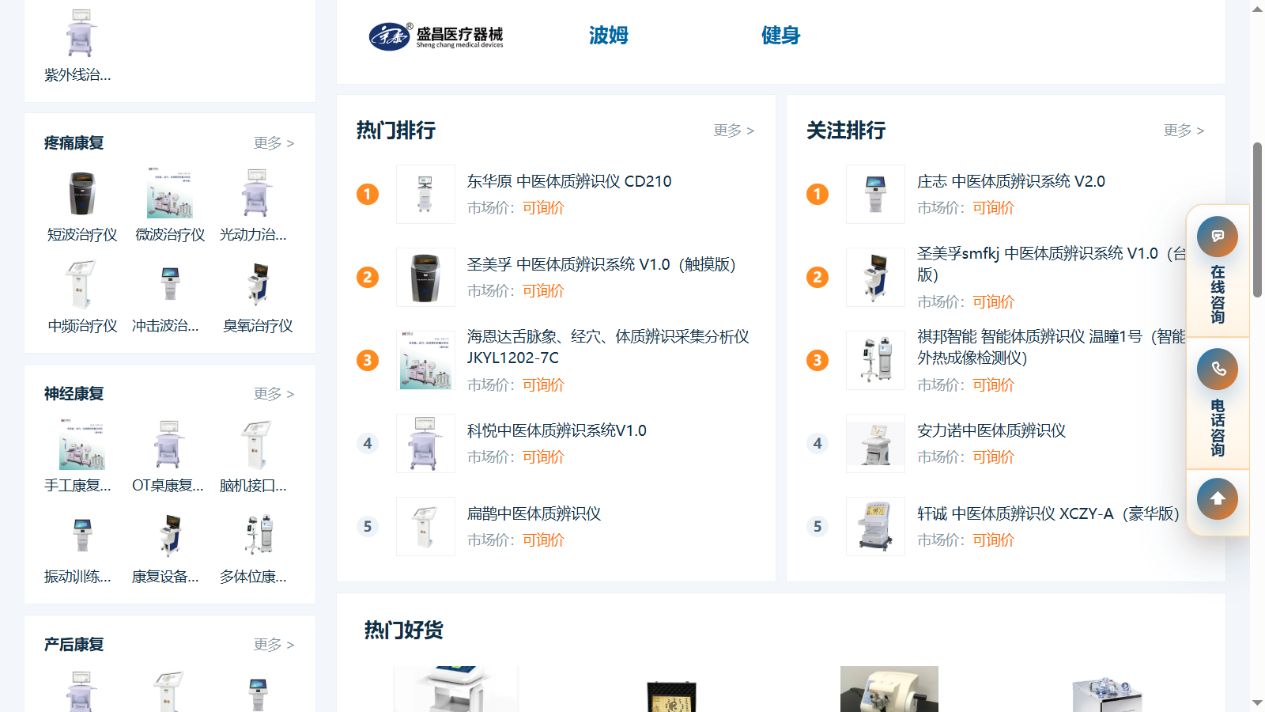This screenshot has width=1265, height=712.
Task: Open 多体位康复 product icon
Action: 257,536
